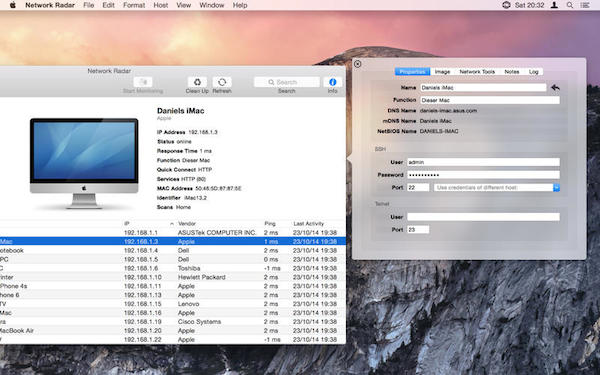
Task: Click the Start Monitoring toolbar icon
Action: (x=143, y=82)
